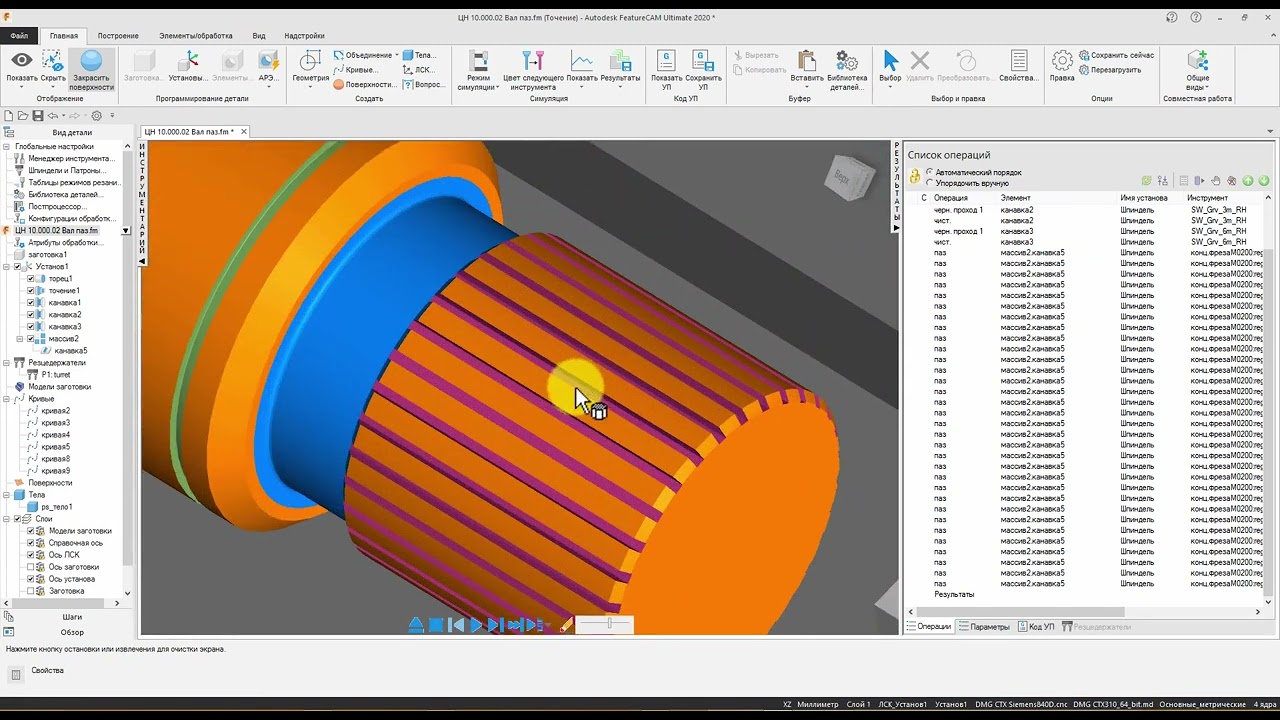Click the open folder icon in quick toolbar
This screenshot has width=1280, height=720.
point(22,116)
